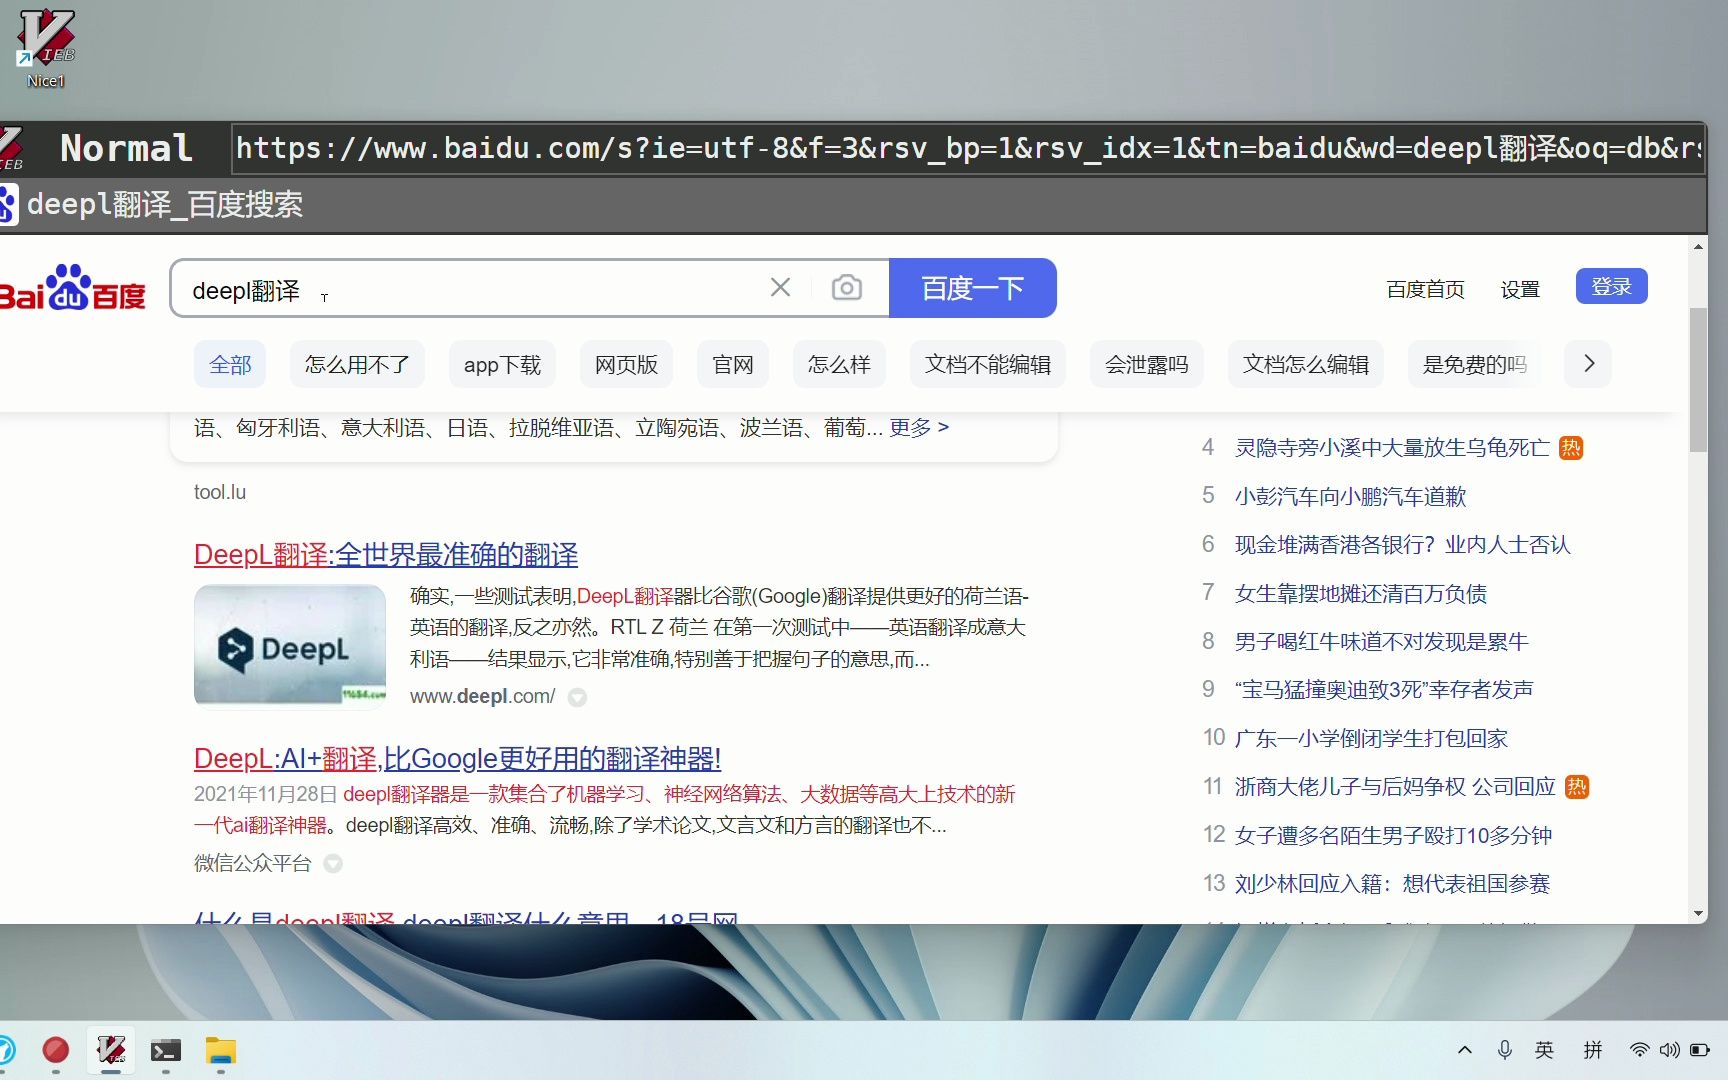The height and width of the screenshot is (1080, 1728).
Task: Select the 怎么用不了 filter tab
Action: tap(357, 364)
